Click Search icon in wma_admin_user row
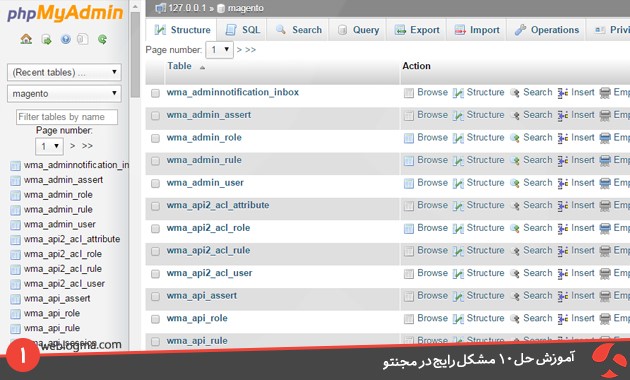Image resolution: width=630 pixels, height=380 pixels. pos(515,183)
